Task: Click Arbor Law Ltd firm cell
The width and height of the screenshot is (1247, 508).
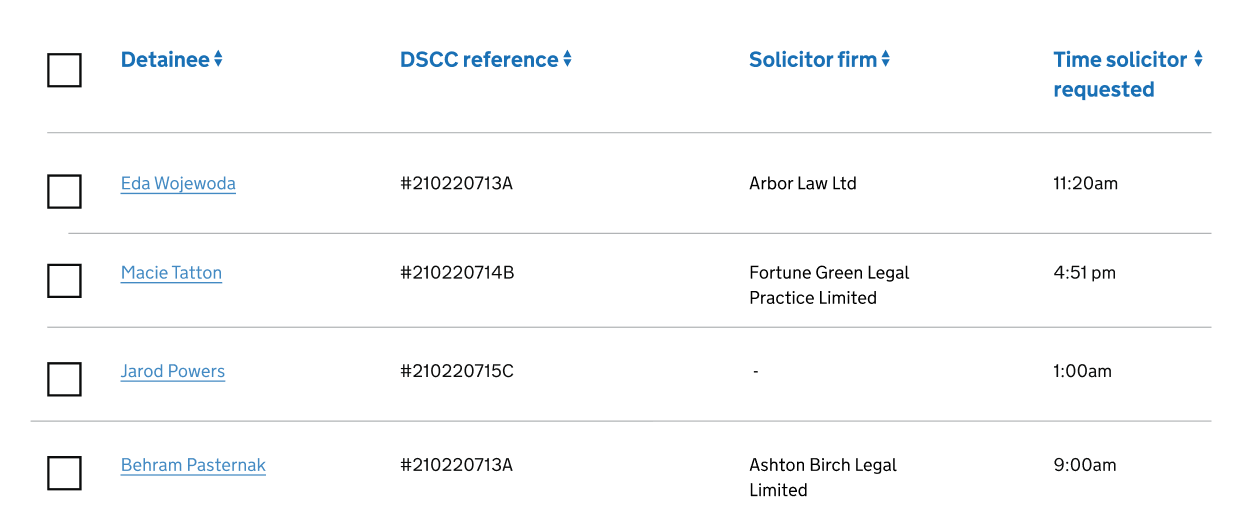Action: [803, 184]
